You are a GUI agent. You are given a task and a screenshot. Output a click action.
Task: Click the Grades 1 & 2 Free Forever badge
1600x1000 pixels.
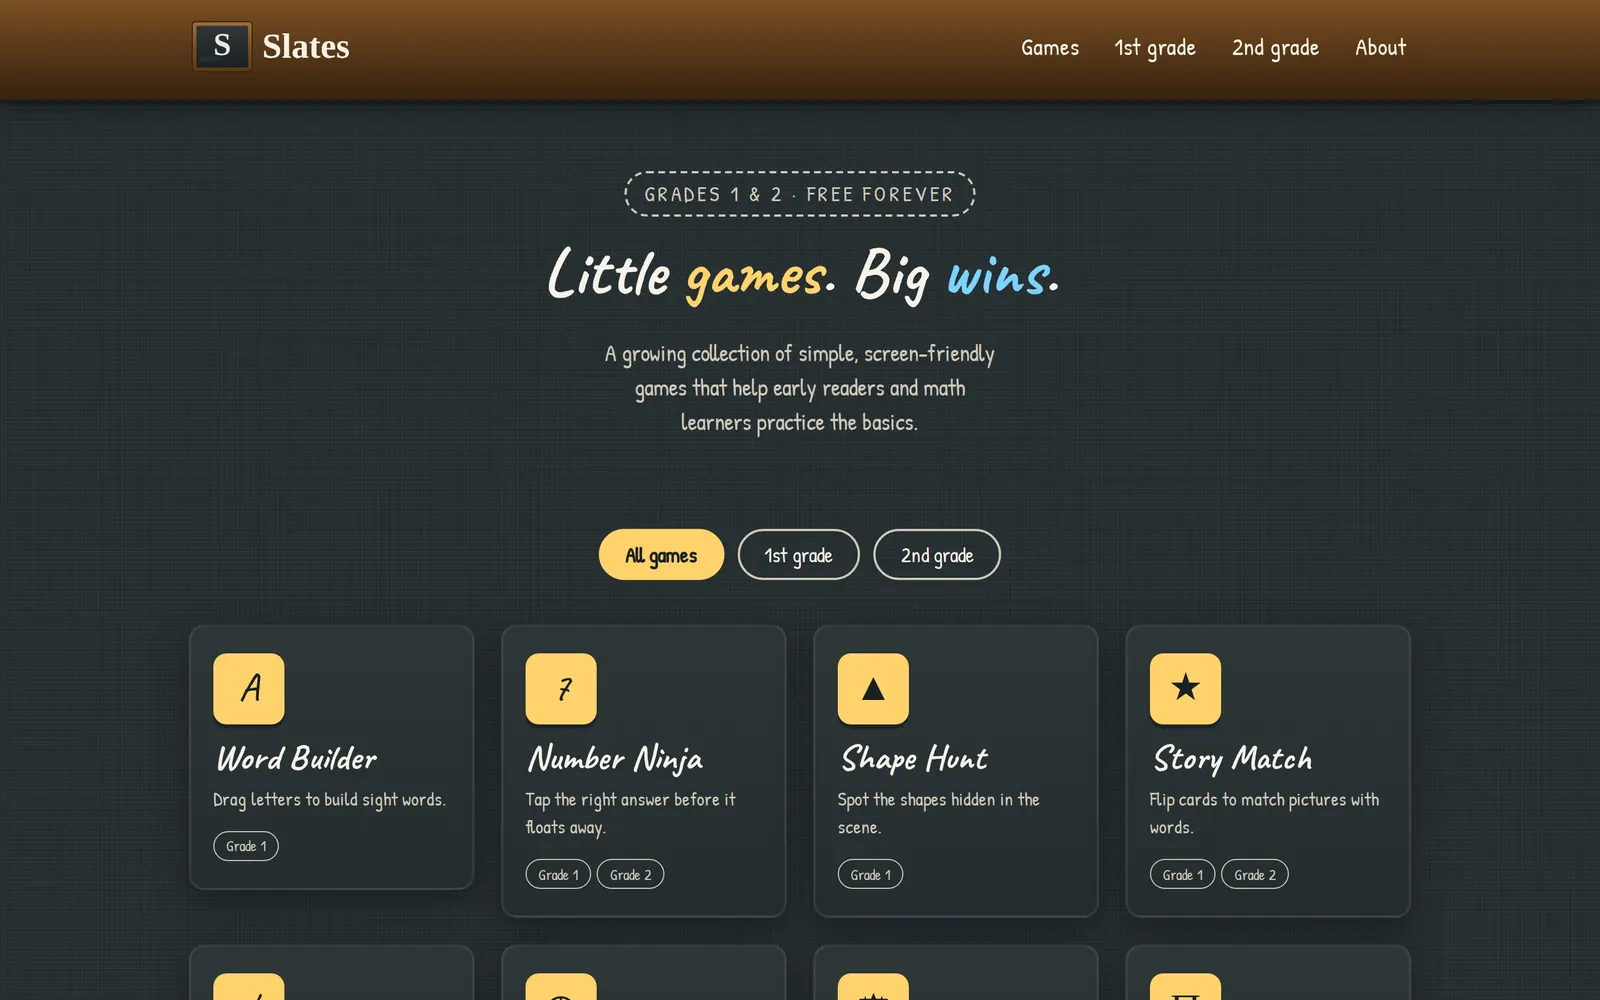[800, 194]
